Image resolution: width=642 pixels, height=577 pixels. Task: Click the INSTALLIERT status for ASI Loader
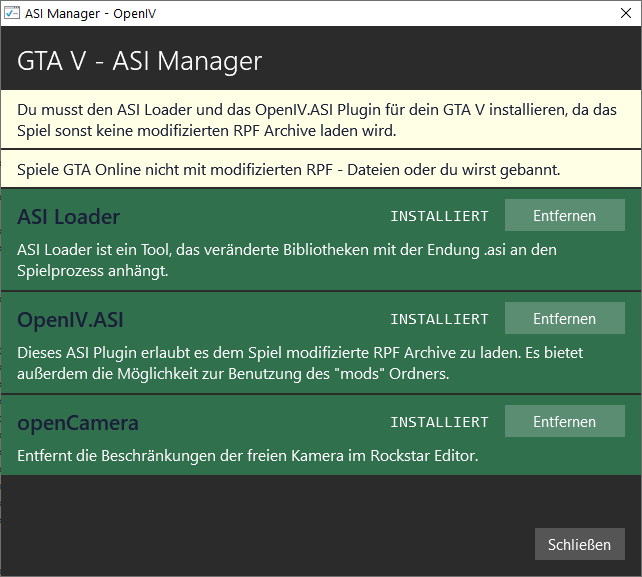click(x=439, y=217)
